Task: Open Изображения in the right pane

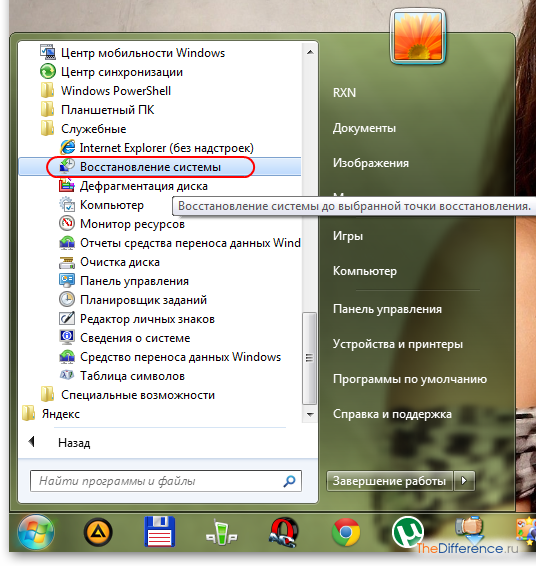Action: 371,163
